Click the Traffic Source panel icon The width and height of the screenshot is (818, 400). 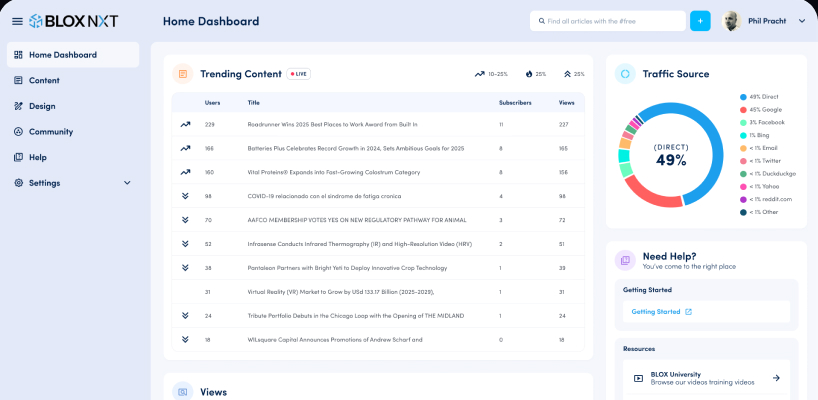click(625, 74)
